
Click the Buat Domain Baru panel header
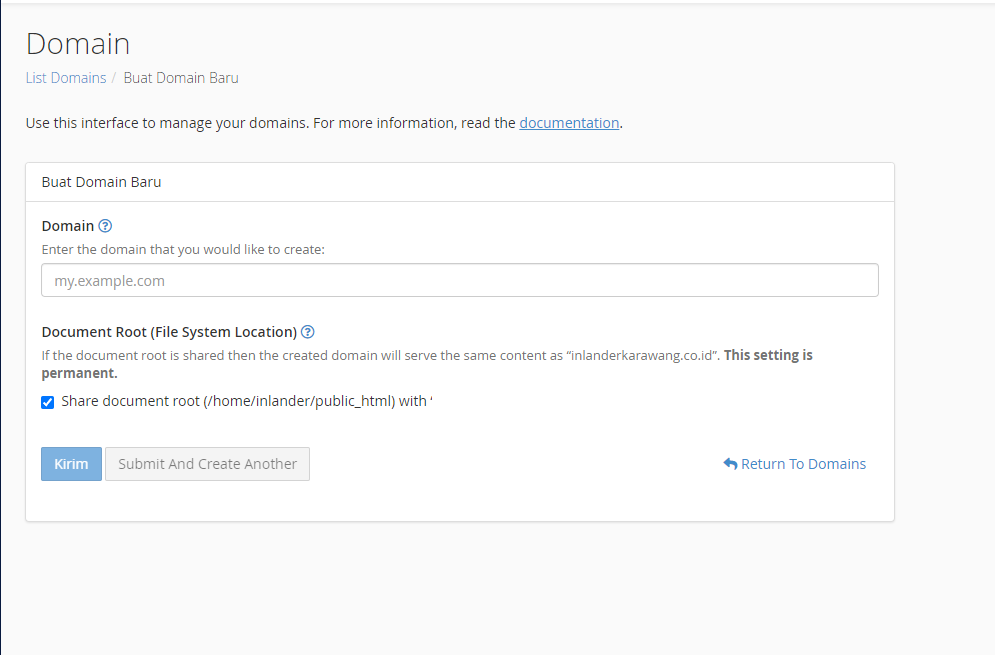pyautogui.click(x=460, y=182)
